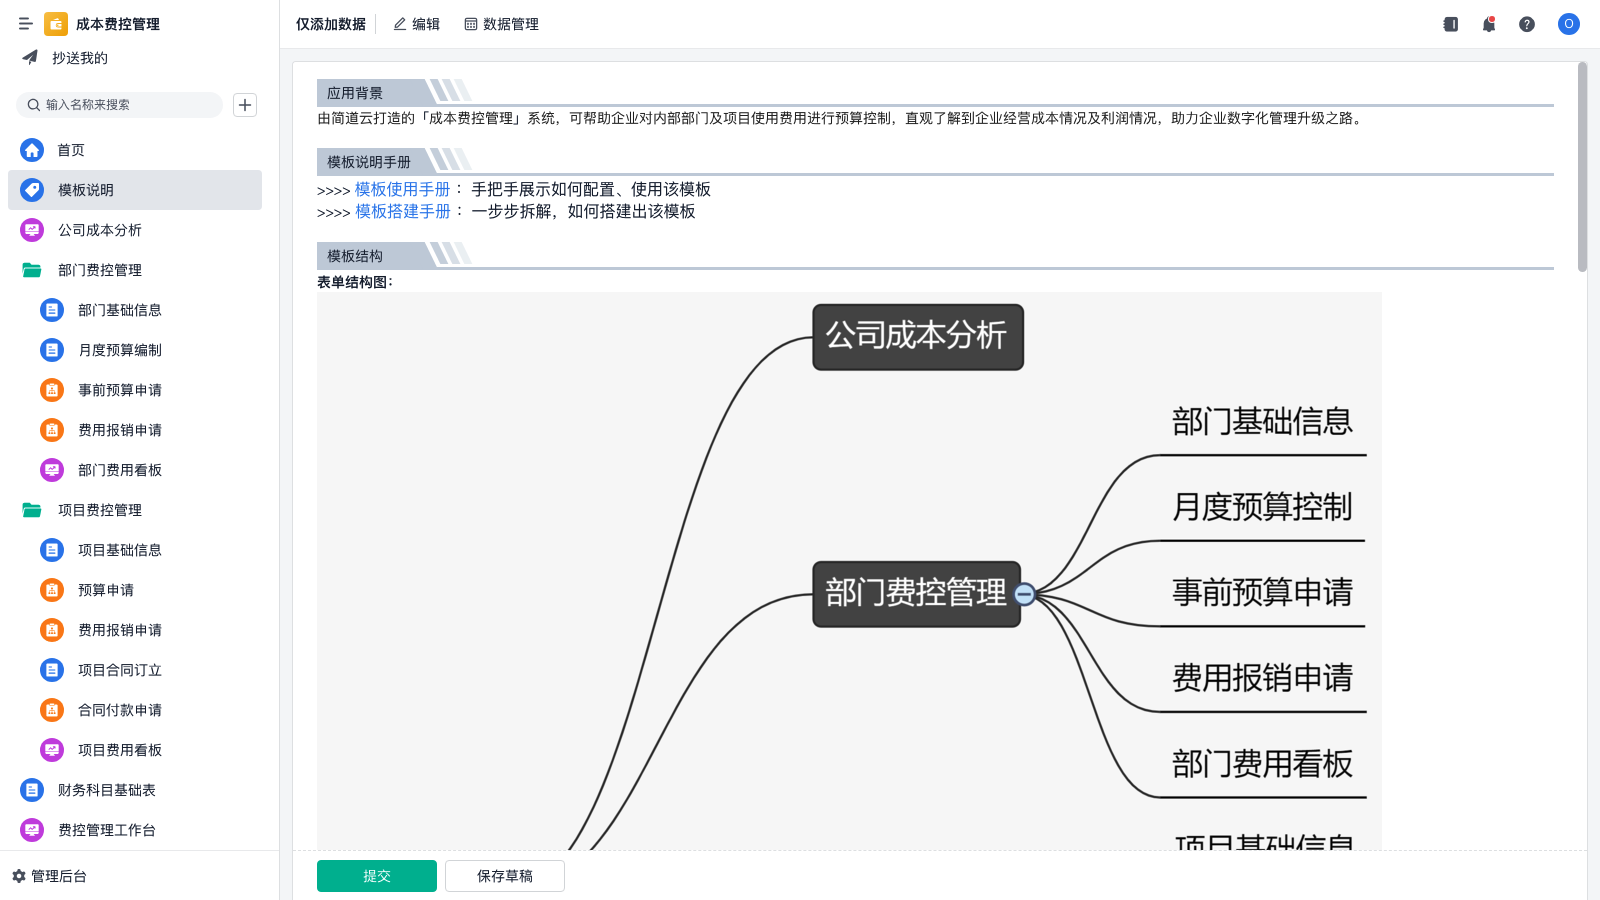This screenshot has width=1600, height=900.
Task: Click the form structure mind map image
Action: coord(849,571)
